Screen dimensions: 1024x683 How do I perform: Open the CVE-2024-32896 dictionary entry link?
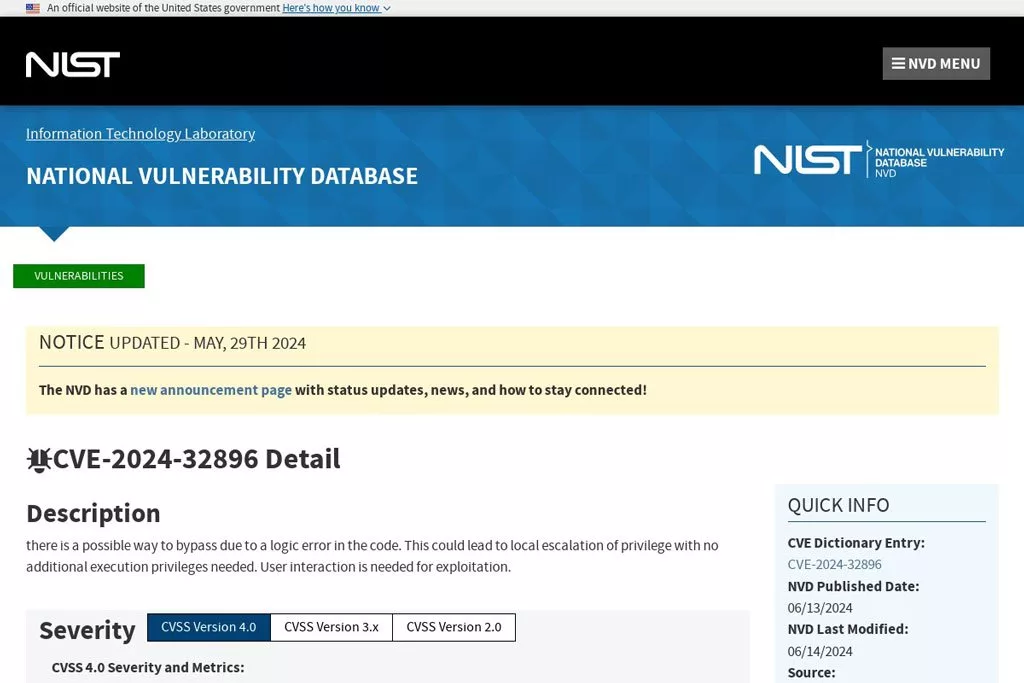tap(834, 565)
